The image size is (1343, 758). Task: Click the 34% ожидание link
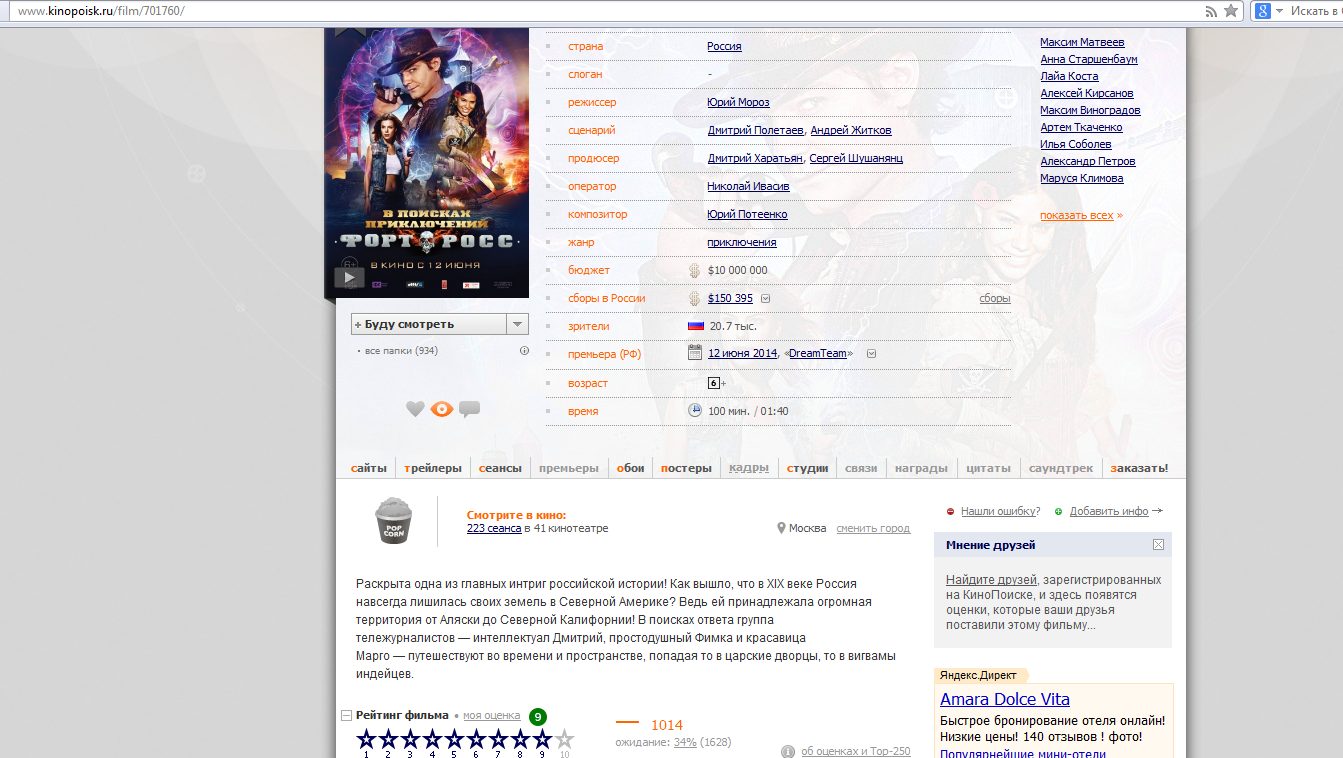click(x=685, y=742)
